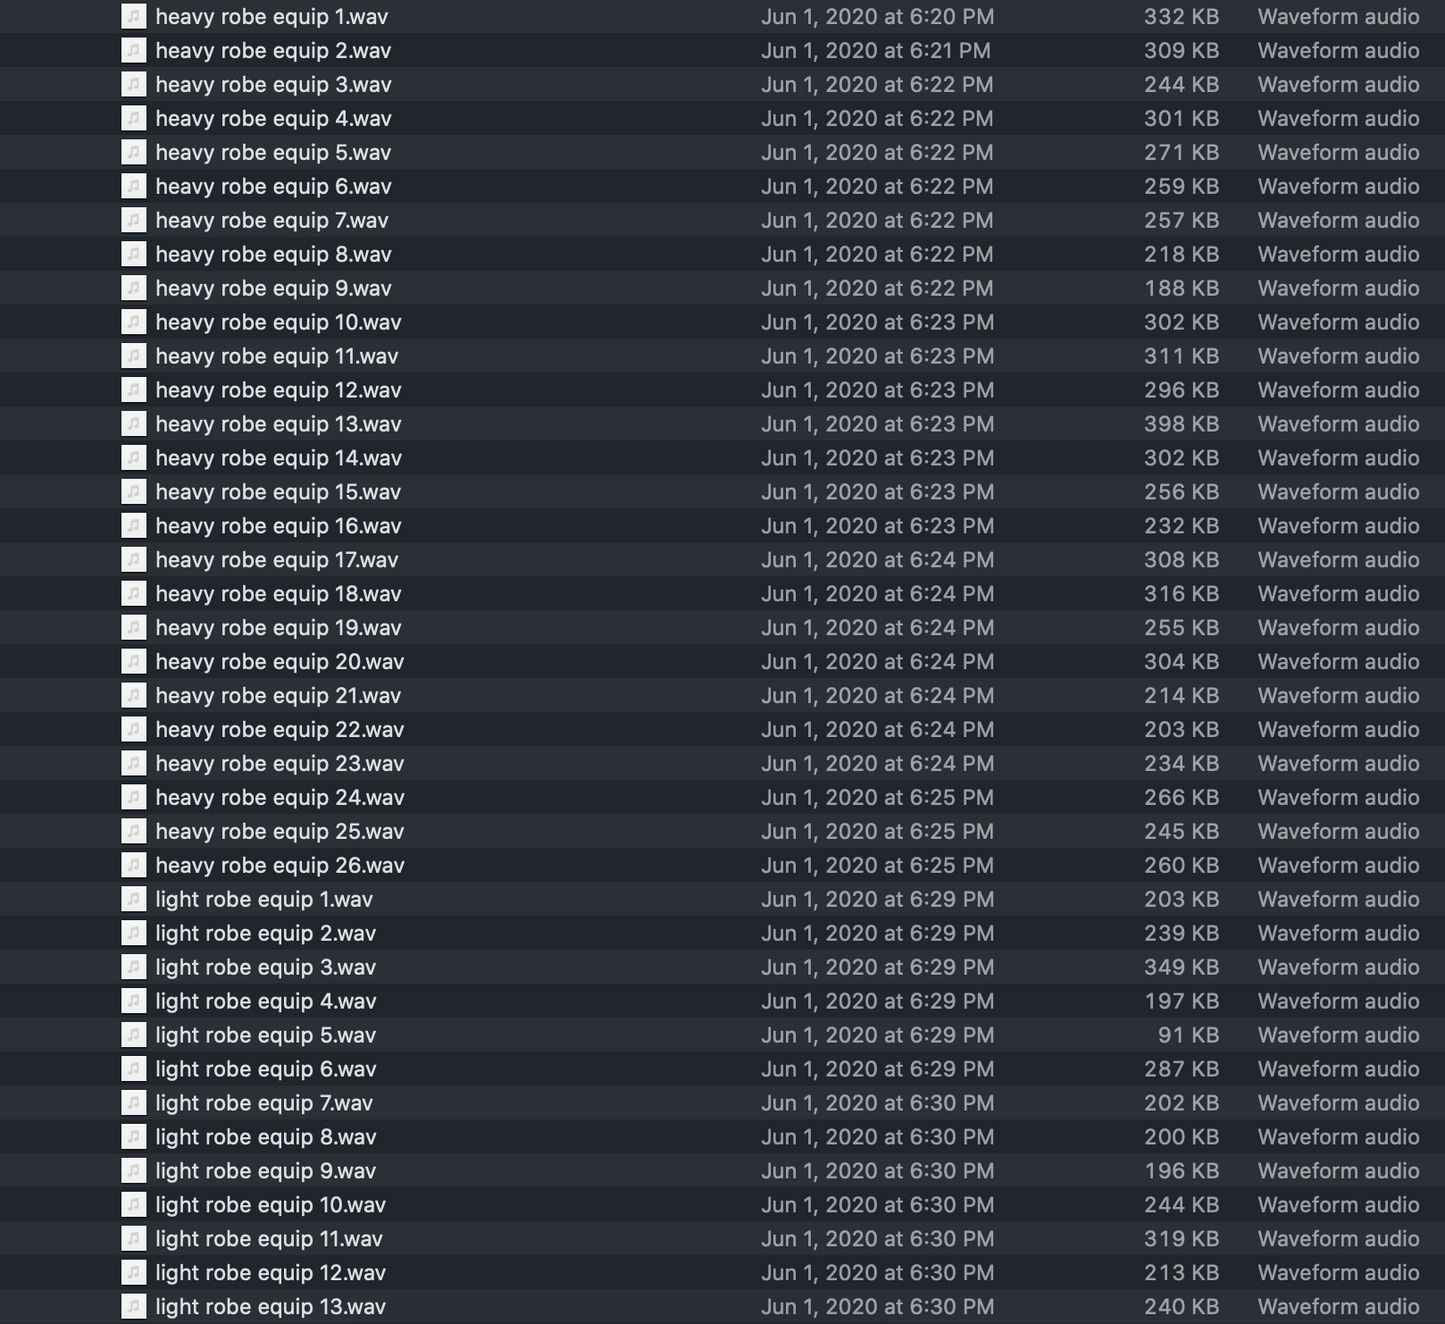The width and height of the screenshot is (1445, 1324).
Task: Select file name heavy robe equip 6.wav
Action: pos(273,187)
